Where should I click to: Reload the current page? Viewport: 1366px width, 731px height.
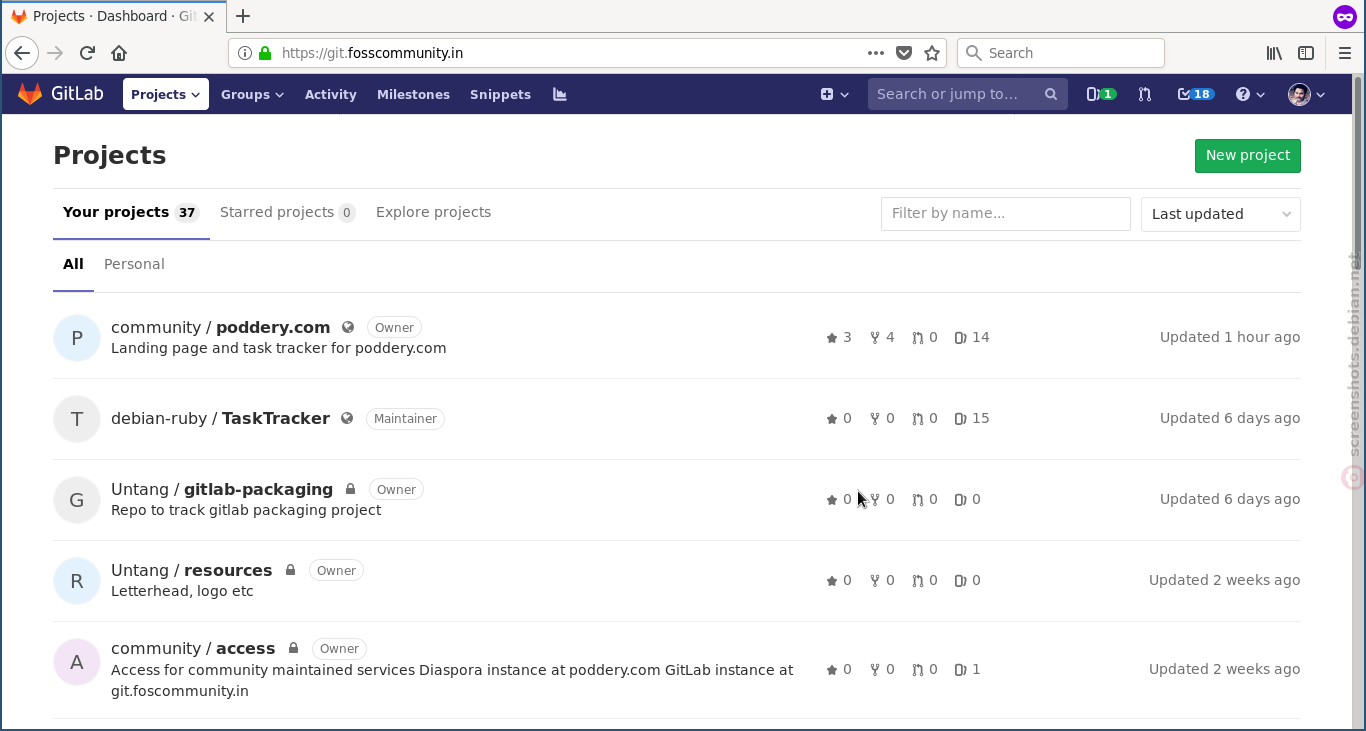87,53
